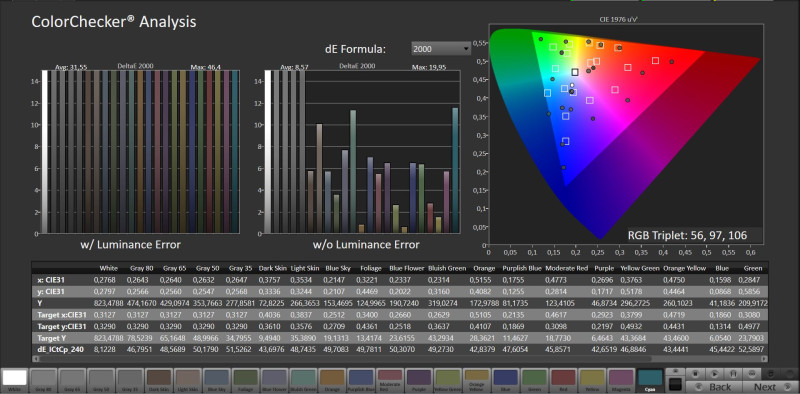Select the Blue Flower patch swatch

point(274,380)
